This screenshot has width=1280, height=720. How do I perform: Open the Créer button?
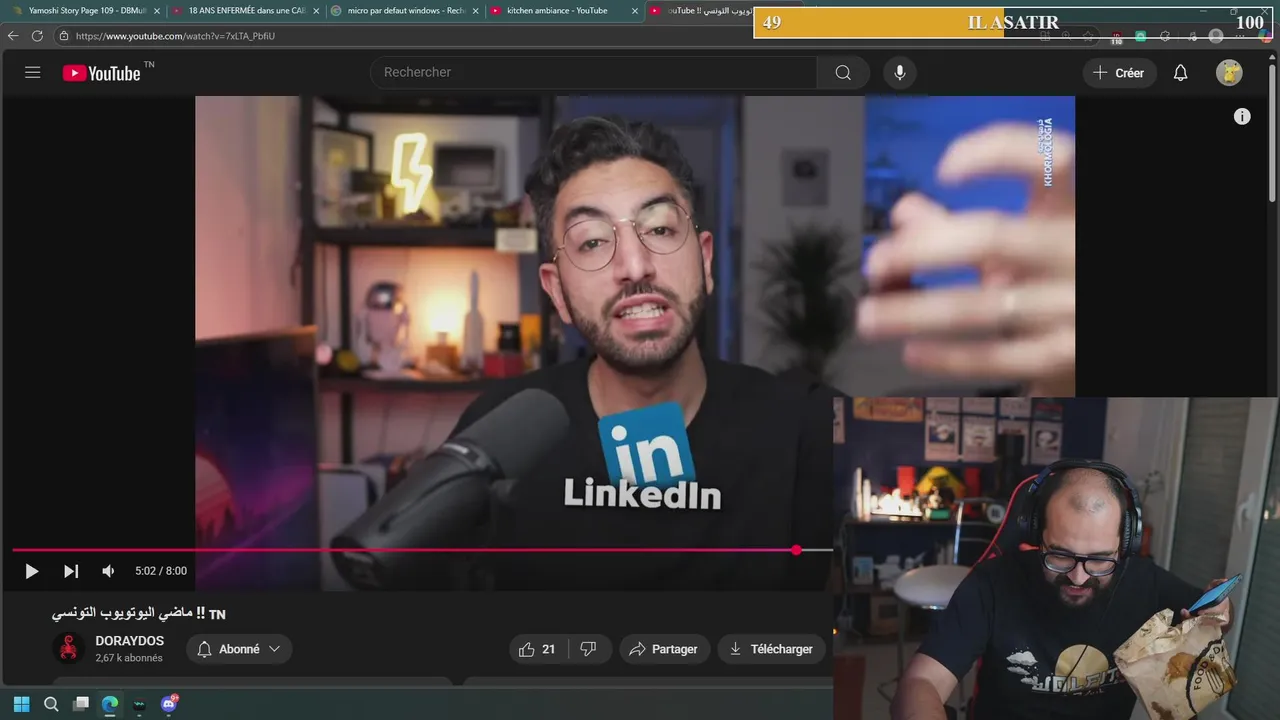tap(1119, 73)
